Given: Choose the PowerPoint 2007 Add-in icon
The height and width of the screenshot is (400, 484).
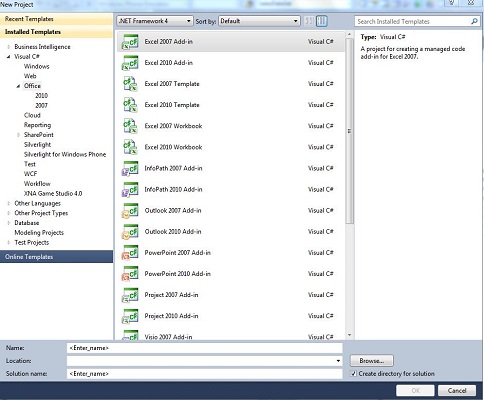Looking at the screenshot, I should click(x=130, y=253).
